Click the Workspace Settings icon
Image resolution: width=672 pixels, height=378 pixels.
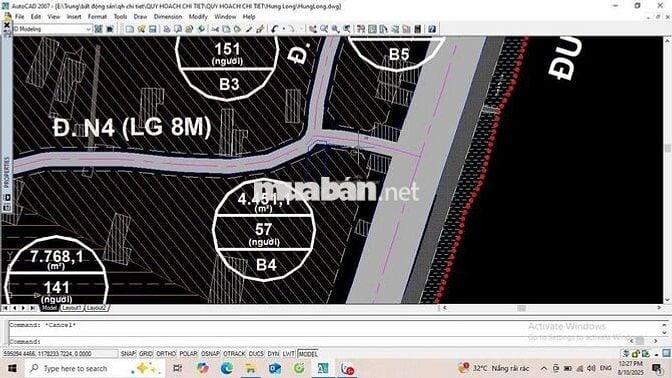(x=99, y=29)
